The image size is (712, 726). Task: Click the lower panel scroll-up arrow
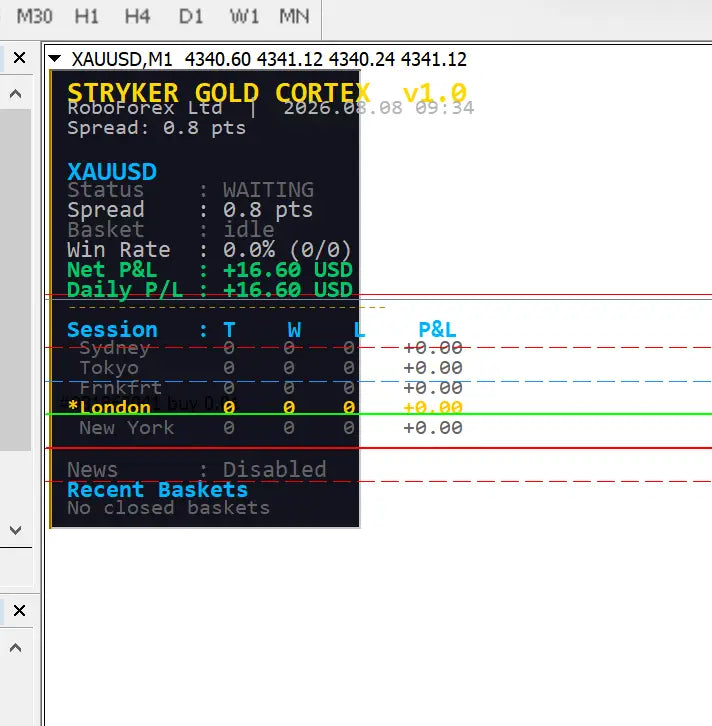[x=15, y=647]
